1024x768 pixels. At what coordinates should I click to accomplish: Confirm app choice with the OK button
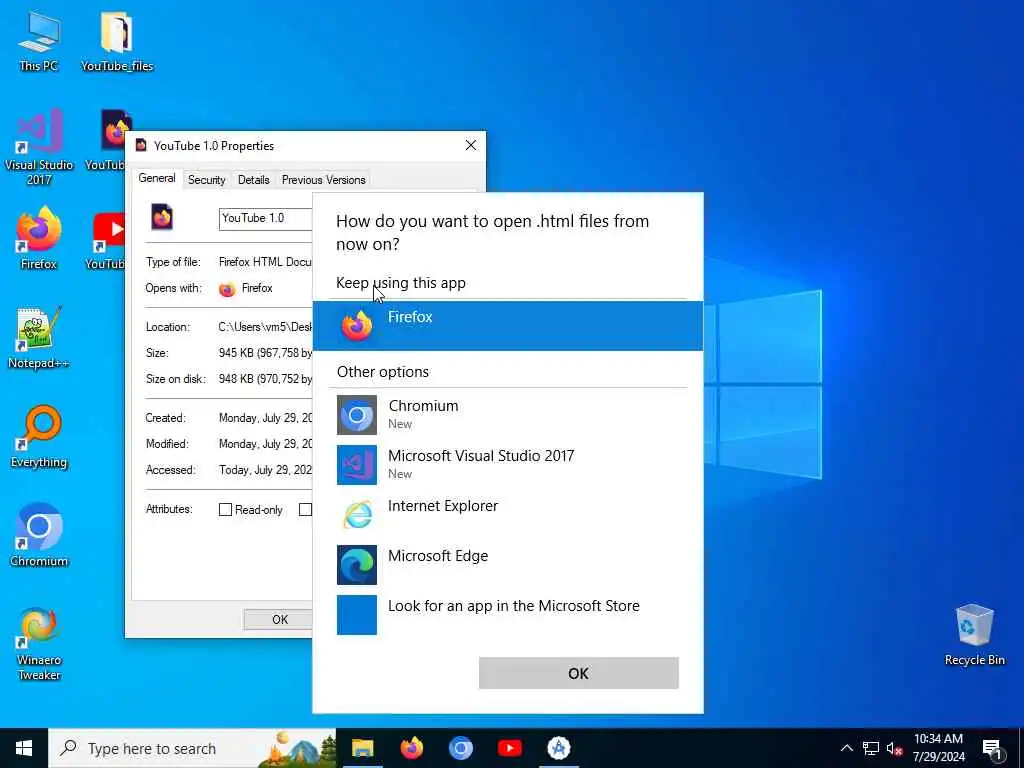point(578,673)
